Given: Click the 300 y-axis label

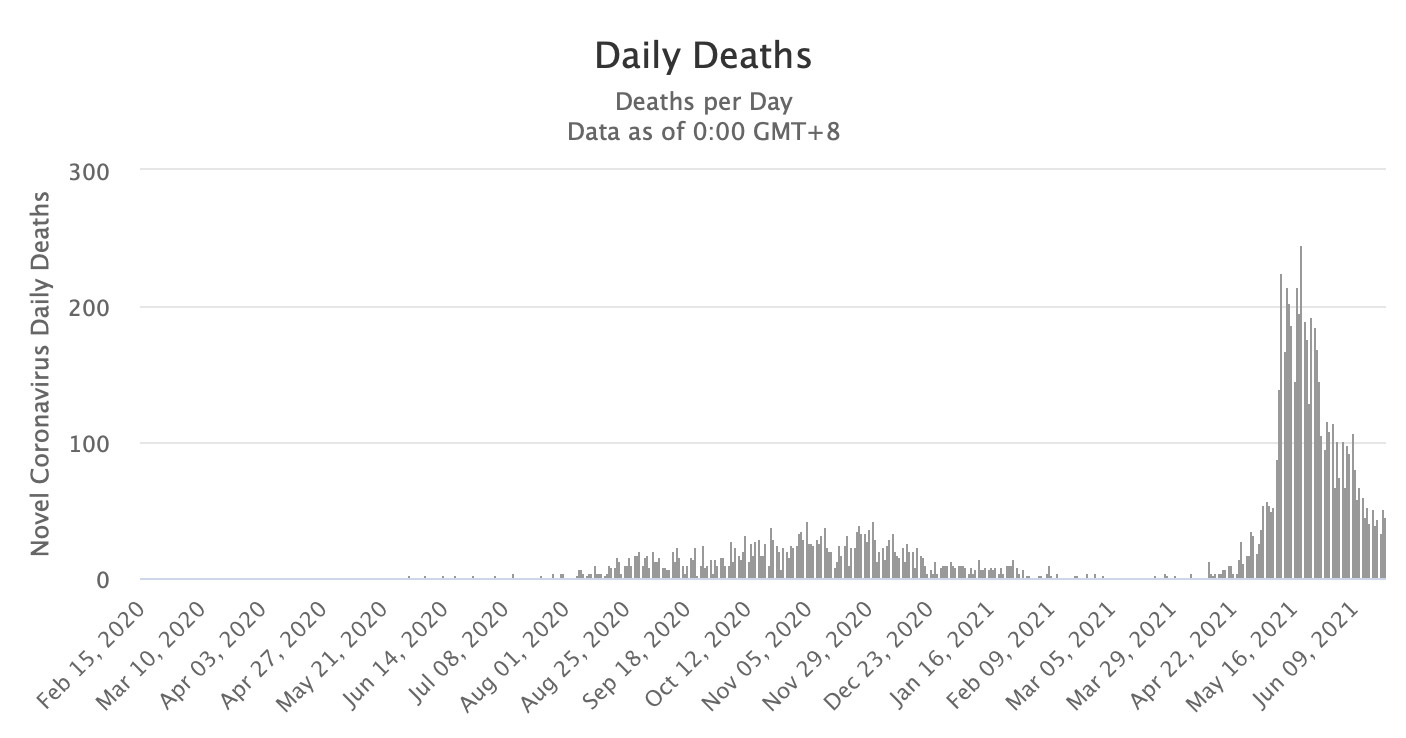Looking at the screenshot, I should coord(87,171).
